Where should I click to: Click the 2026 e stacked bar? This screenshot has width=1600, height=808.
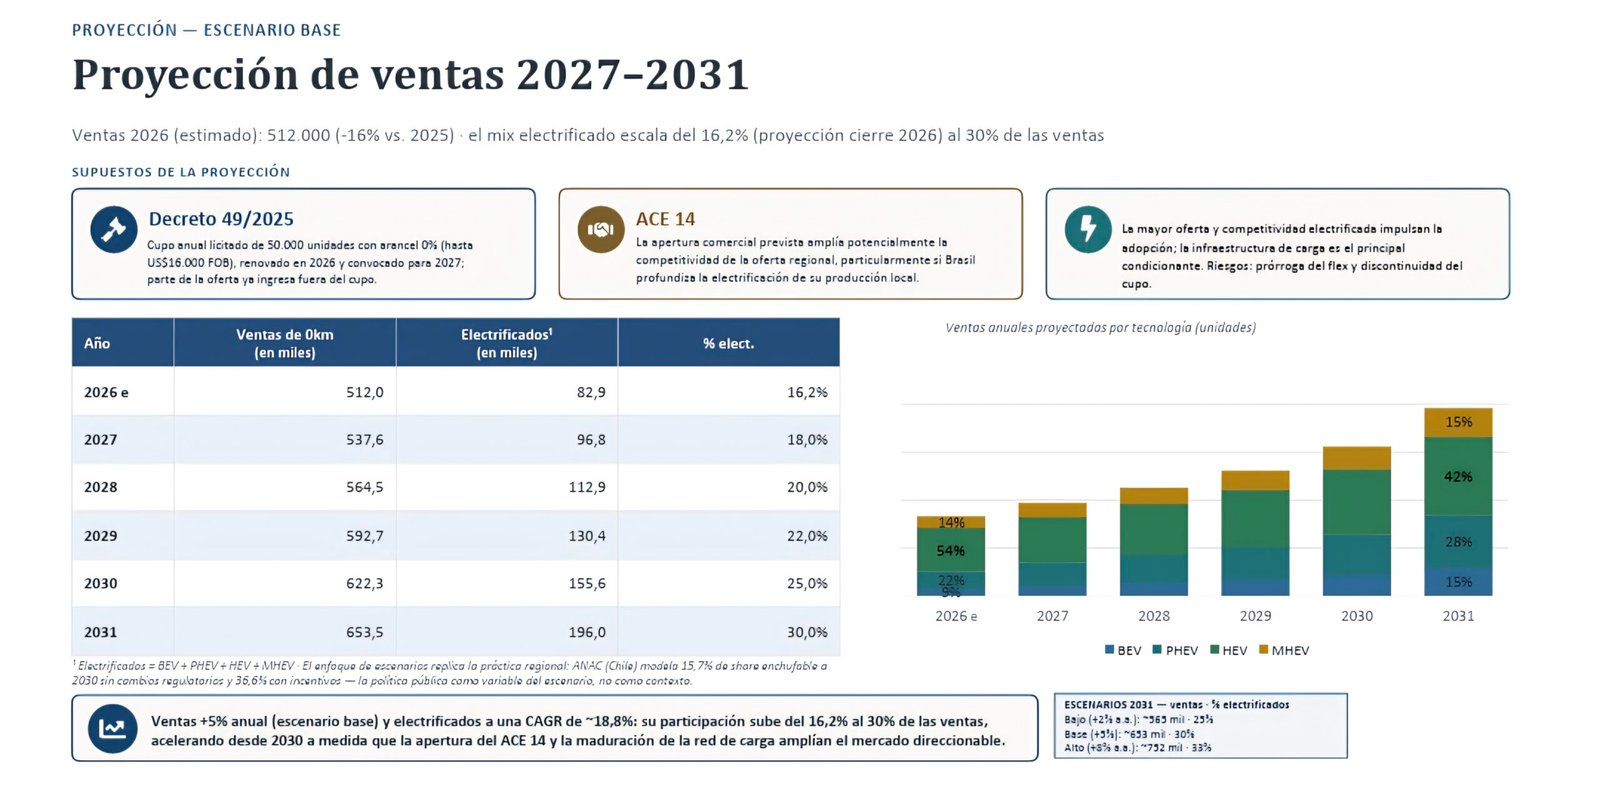pyautogui.click(x=951, y=556)
